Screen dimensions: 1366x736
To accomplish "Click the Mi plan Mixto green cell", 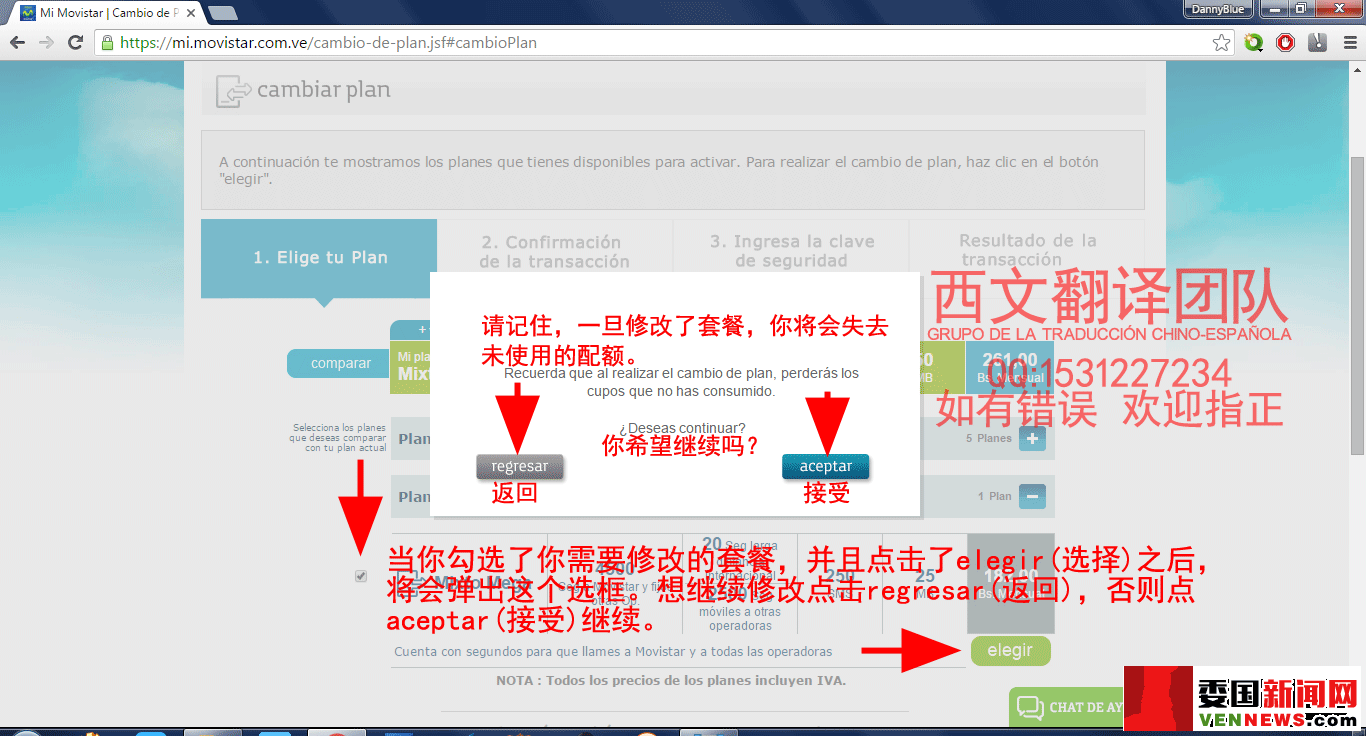I will 410,367.
